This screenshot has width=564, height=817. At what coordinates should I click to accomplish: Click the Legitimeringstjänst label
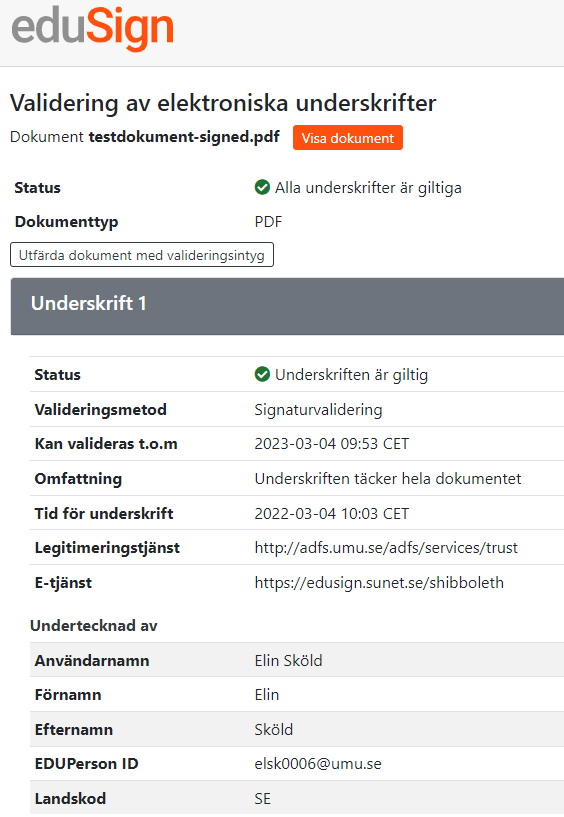107,548
